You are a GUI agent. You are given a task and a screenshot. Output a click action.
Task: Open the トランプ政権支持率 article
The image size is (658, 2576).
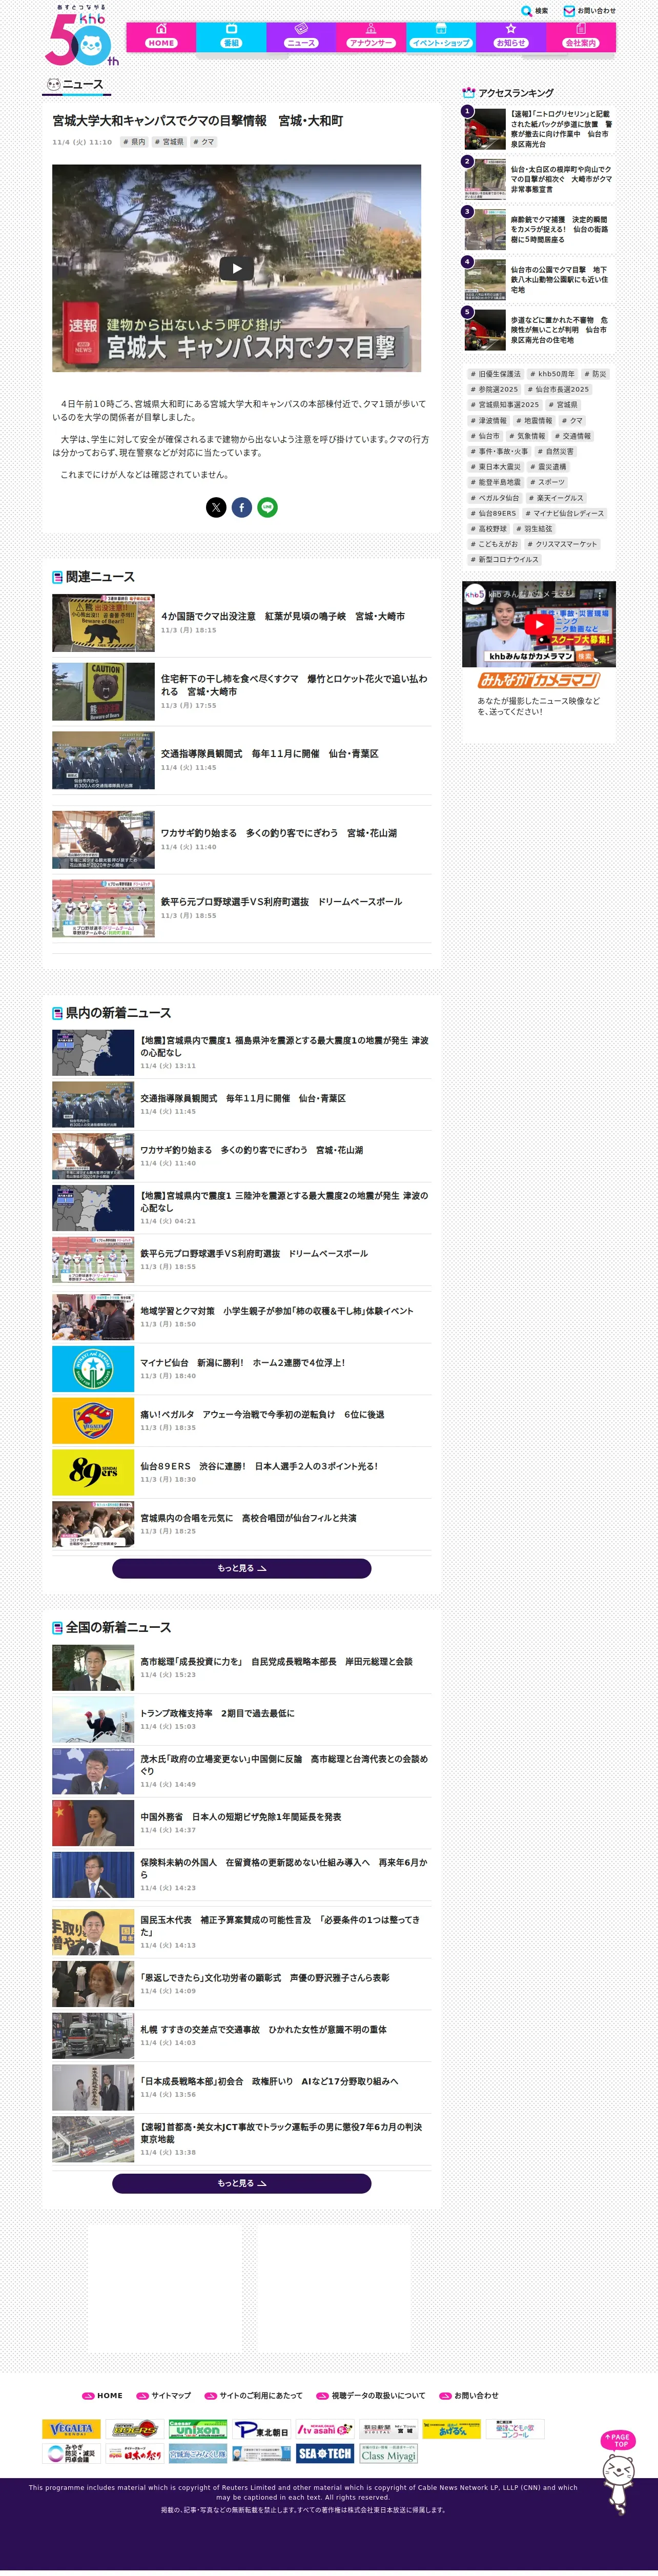[241, 1719]
